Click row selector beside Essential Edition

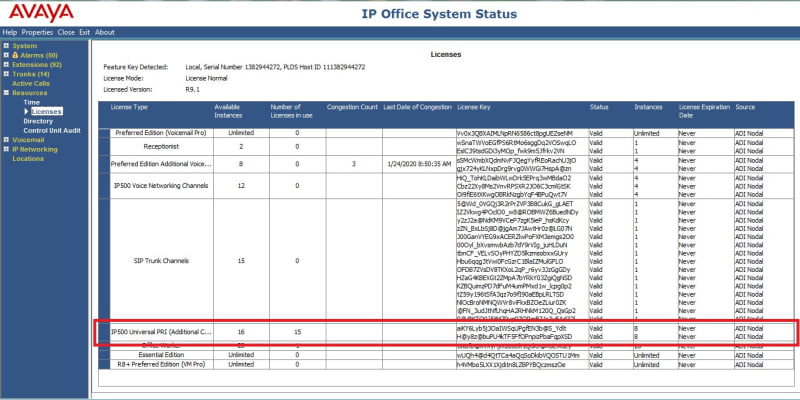point(105,355)
